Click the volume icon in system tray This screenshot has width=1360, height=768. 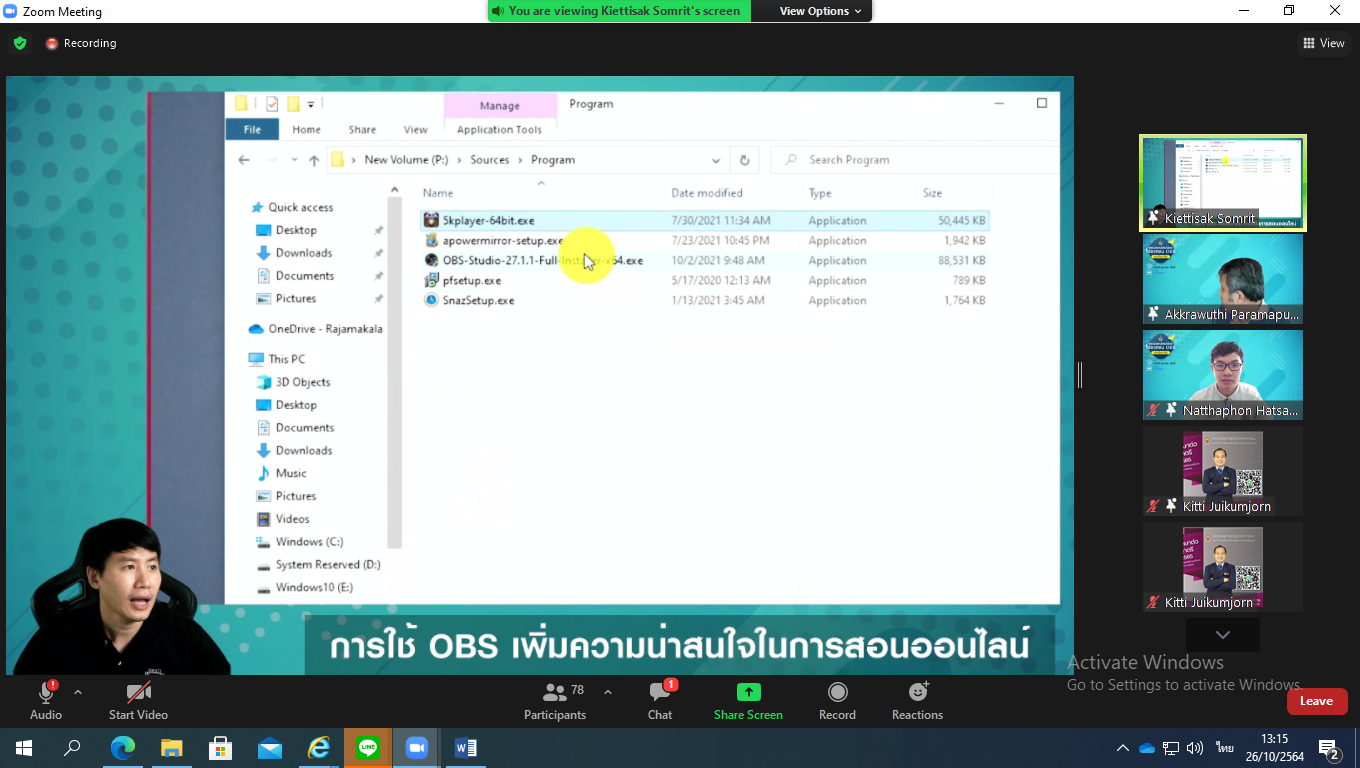[x=1195, y=748]
